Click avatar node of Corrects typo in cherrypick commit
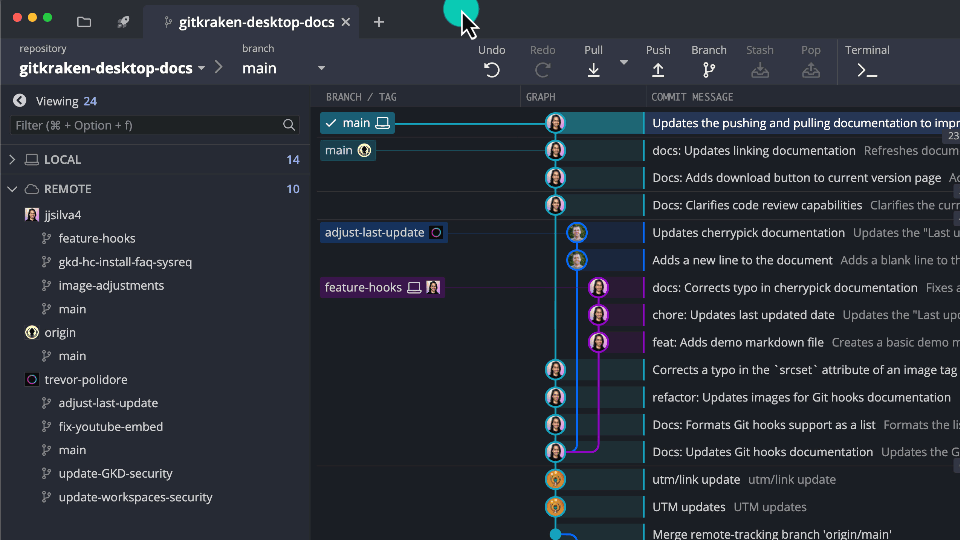This screenshot has width=960, height=540. [598, 287]
